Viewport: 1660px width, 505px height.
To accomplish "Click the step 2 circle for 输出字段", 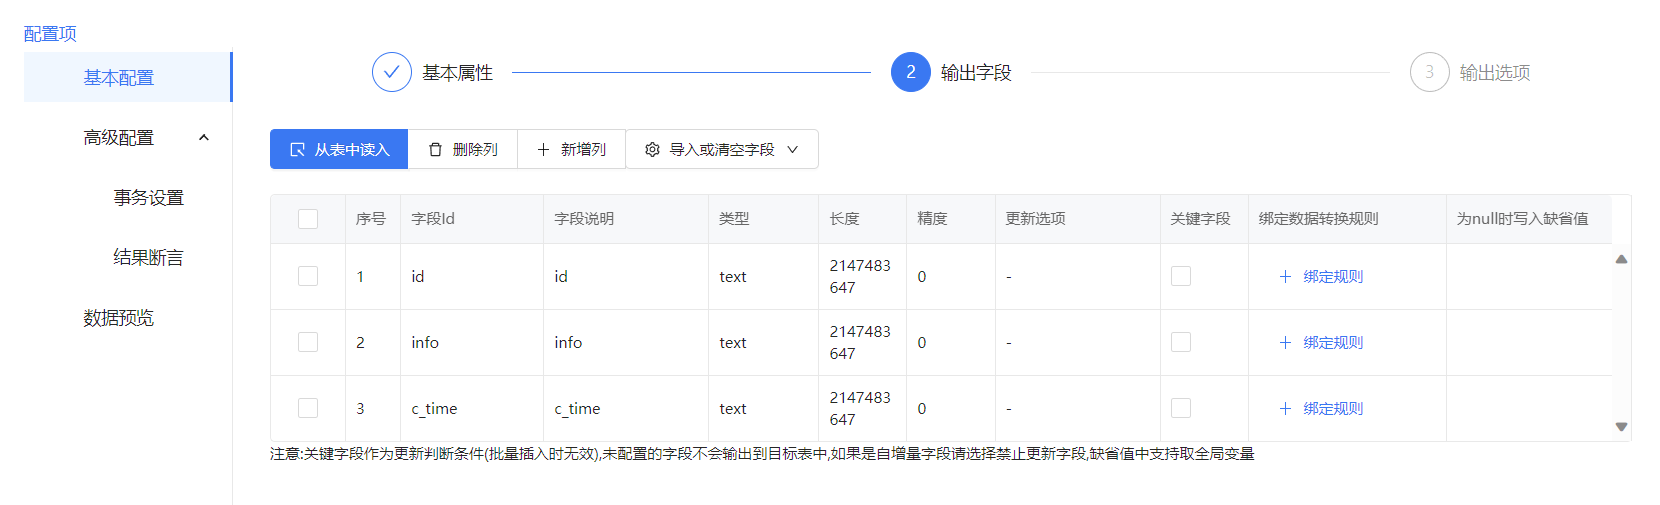I will pyautogui.click(x=911, y=72).
